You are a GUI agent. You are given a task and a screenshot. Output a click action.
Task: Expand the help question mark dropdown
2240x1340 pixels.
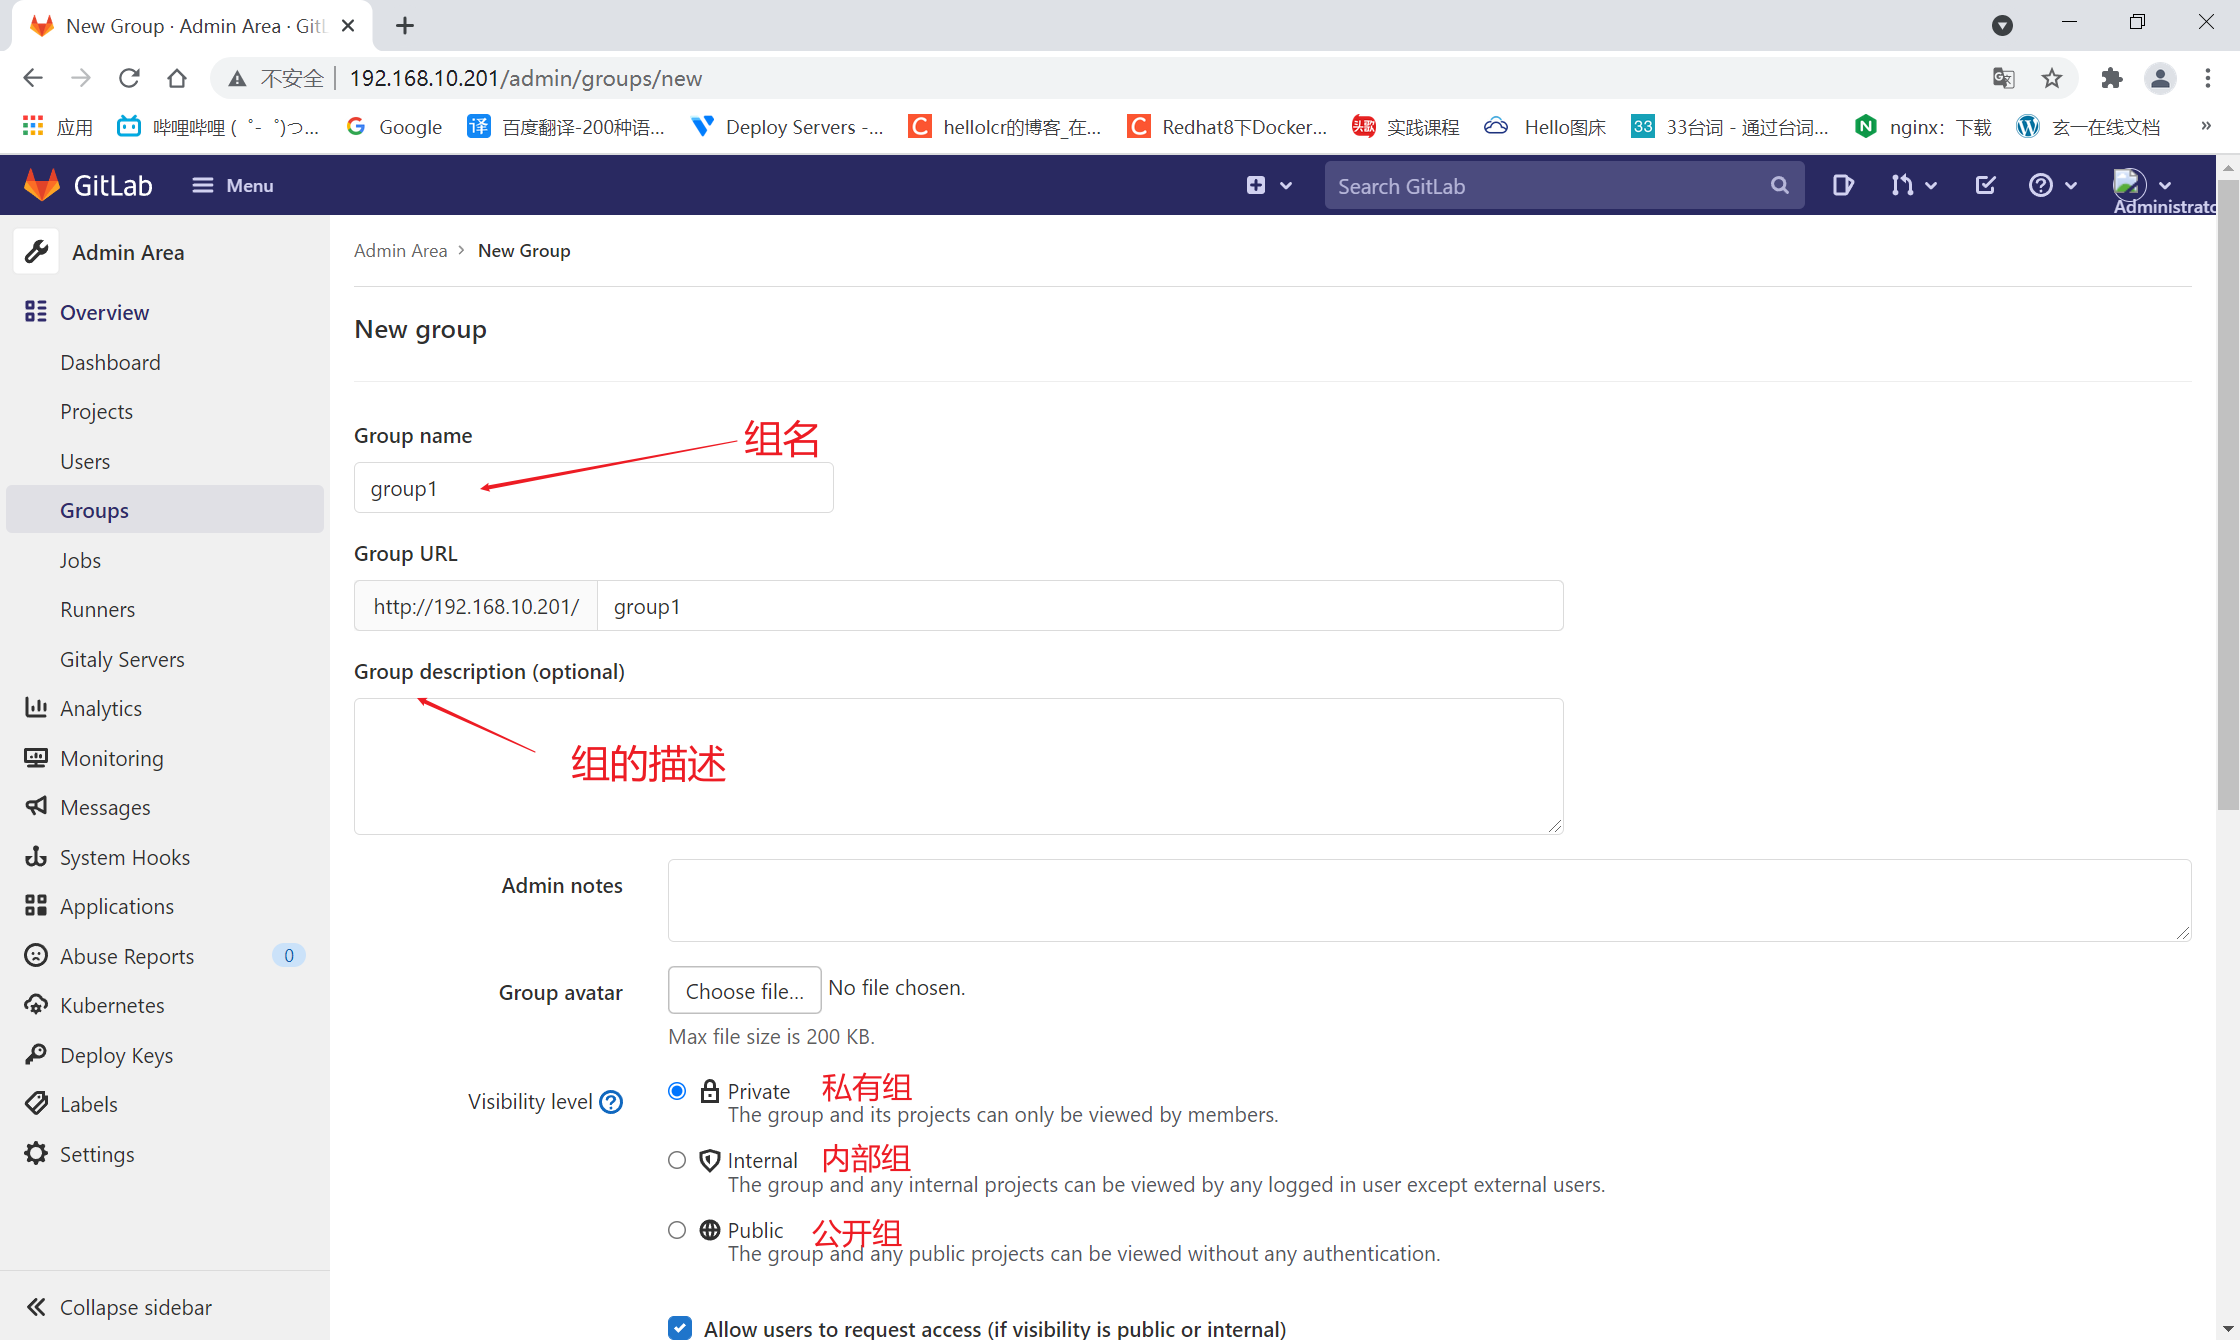point(2052,185)
